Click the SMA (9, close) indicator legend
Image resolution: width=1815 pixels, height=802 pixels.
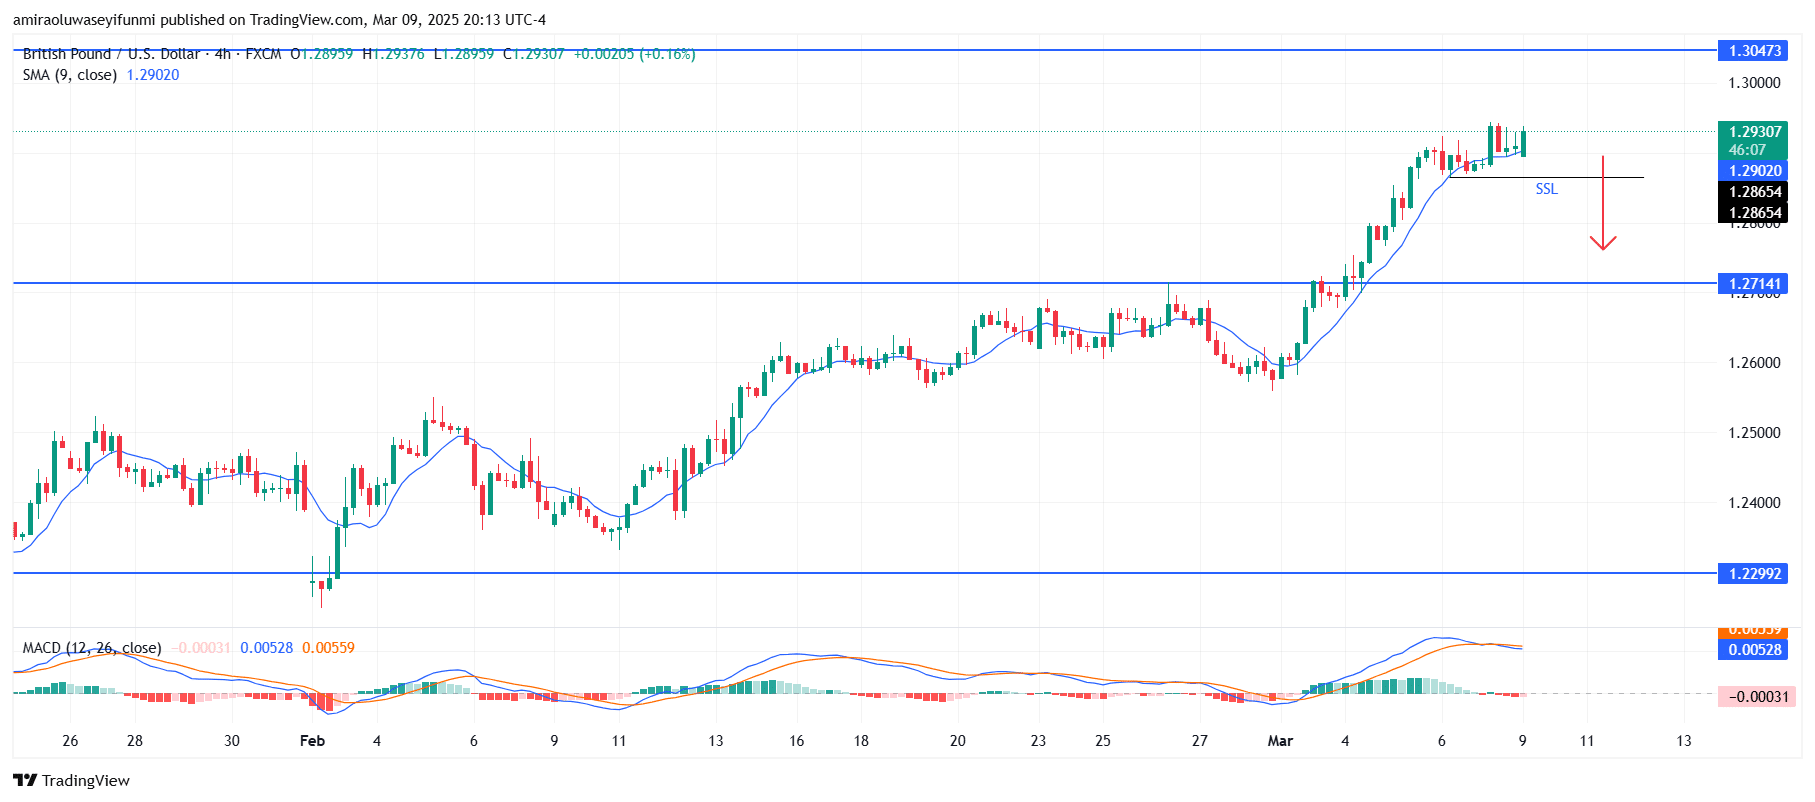pos(70,75)
